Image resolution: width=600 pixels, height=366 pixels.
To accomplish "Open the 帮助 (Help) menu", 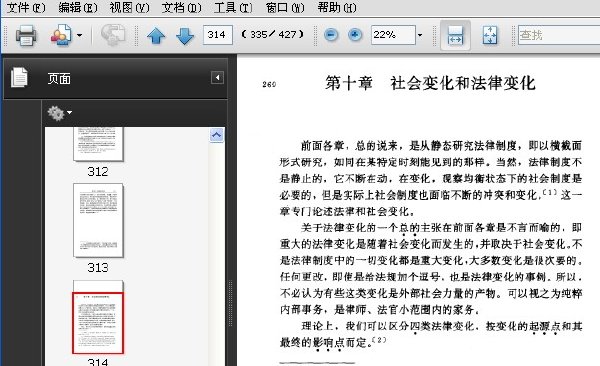I will [337, 7].
